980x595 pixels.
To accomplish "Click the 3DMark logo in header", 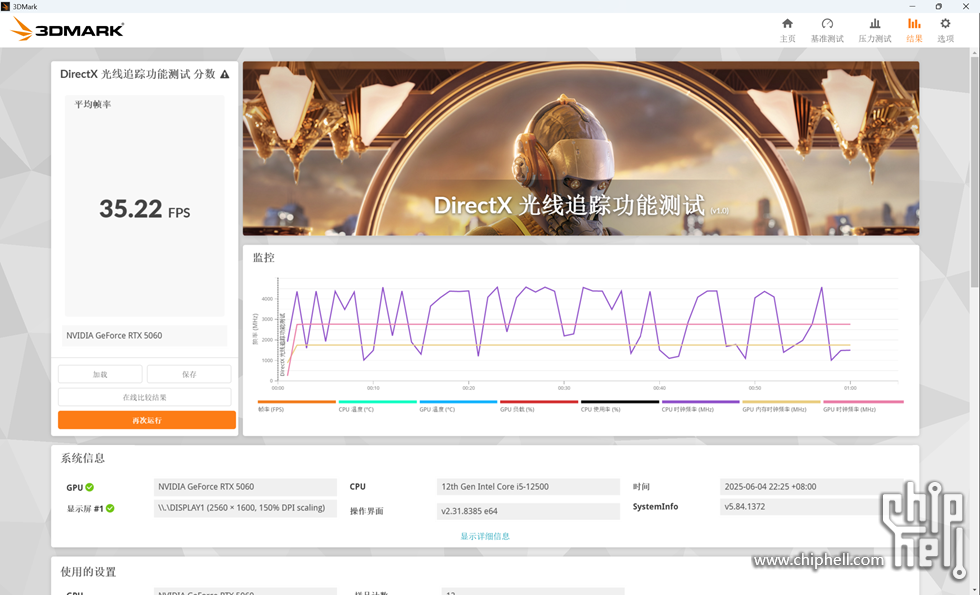I will (x=68, y=29).
